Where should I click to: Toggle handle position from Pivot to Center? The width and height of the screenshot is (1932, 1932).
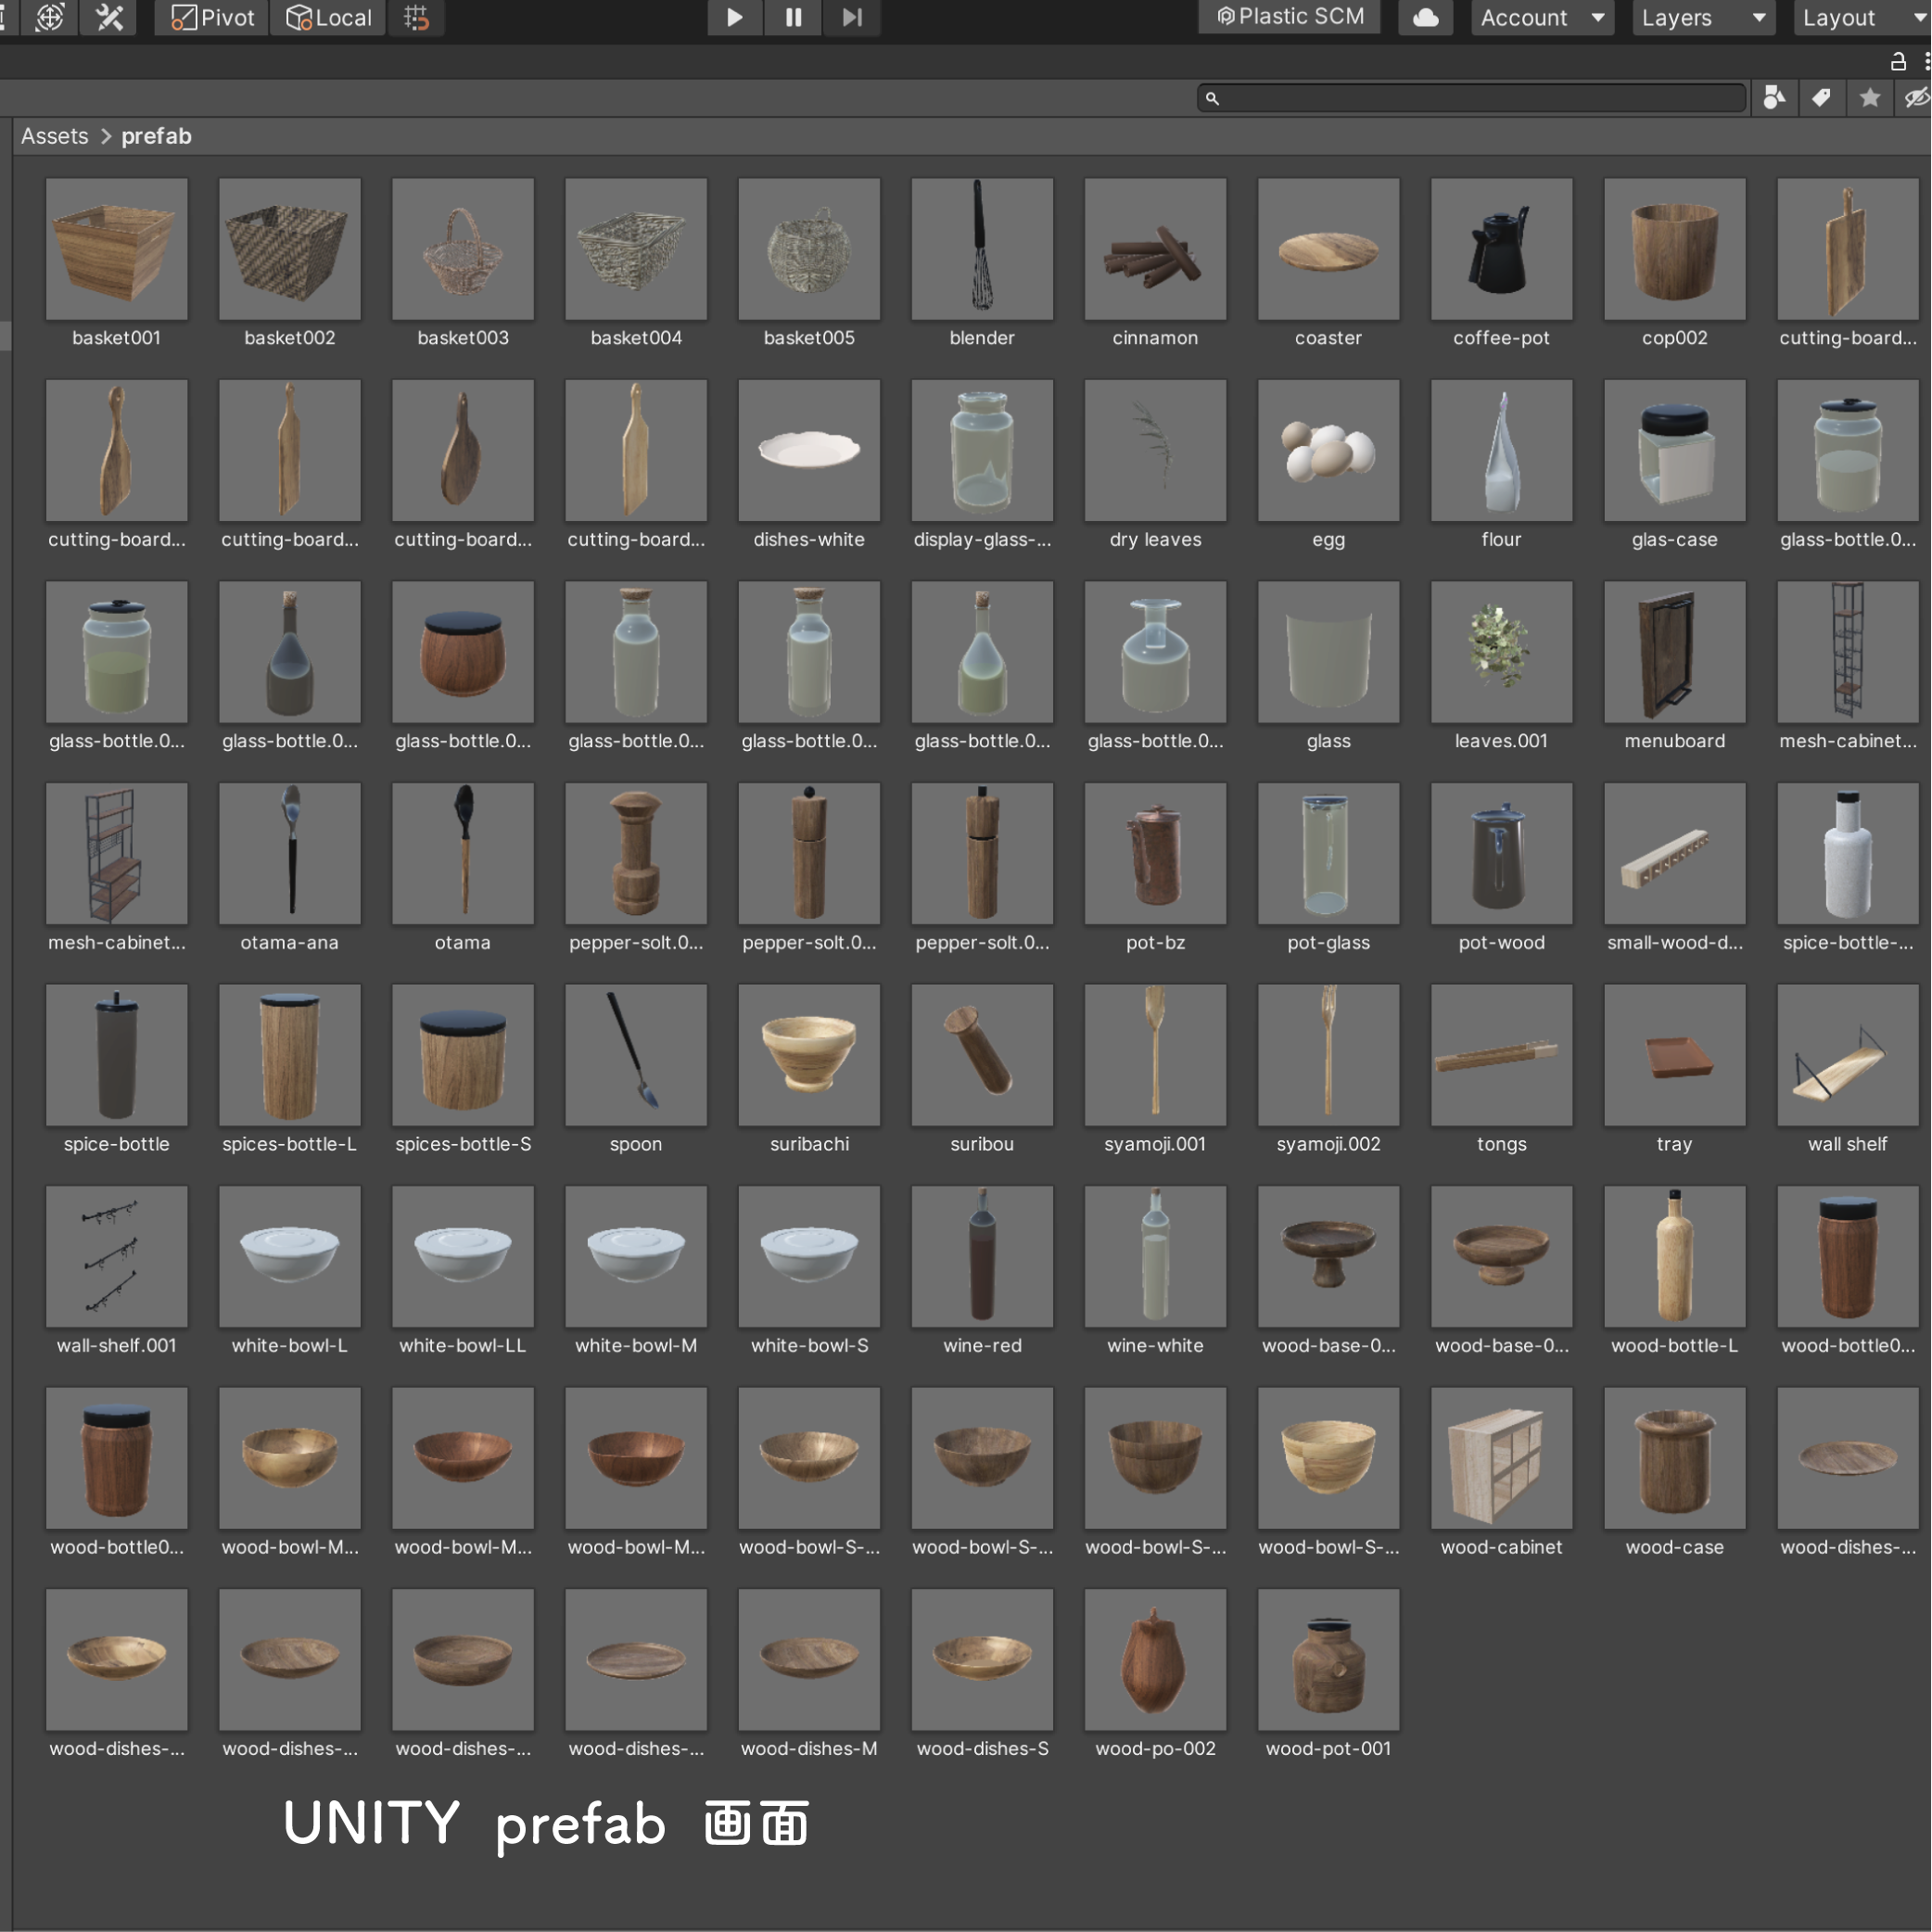(210, 18)
